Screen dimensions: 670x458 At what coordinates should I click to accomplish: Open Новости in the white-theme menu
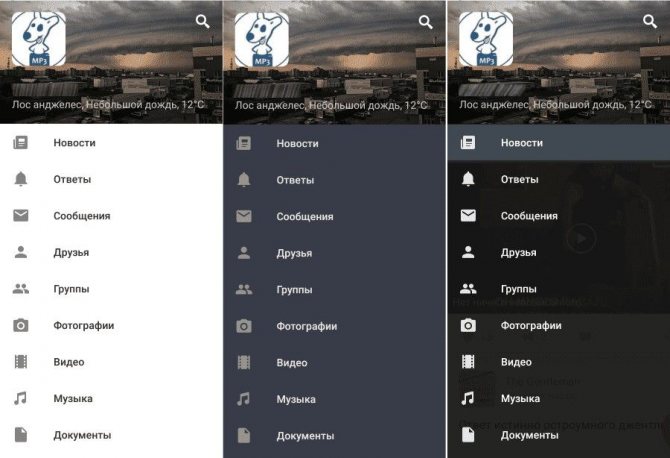click(111, 143)
